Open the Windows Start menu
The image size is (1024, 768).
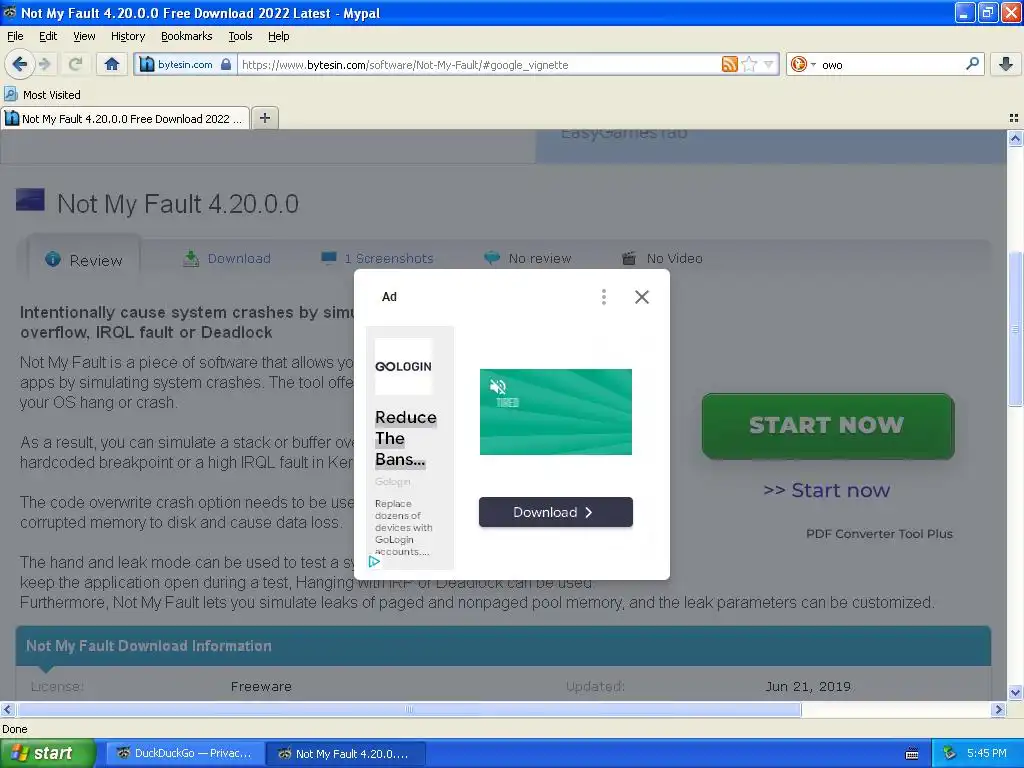pos(48,753)
